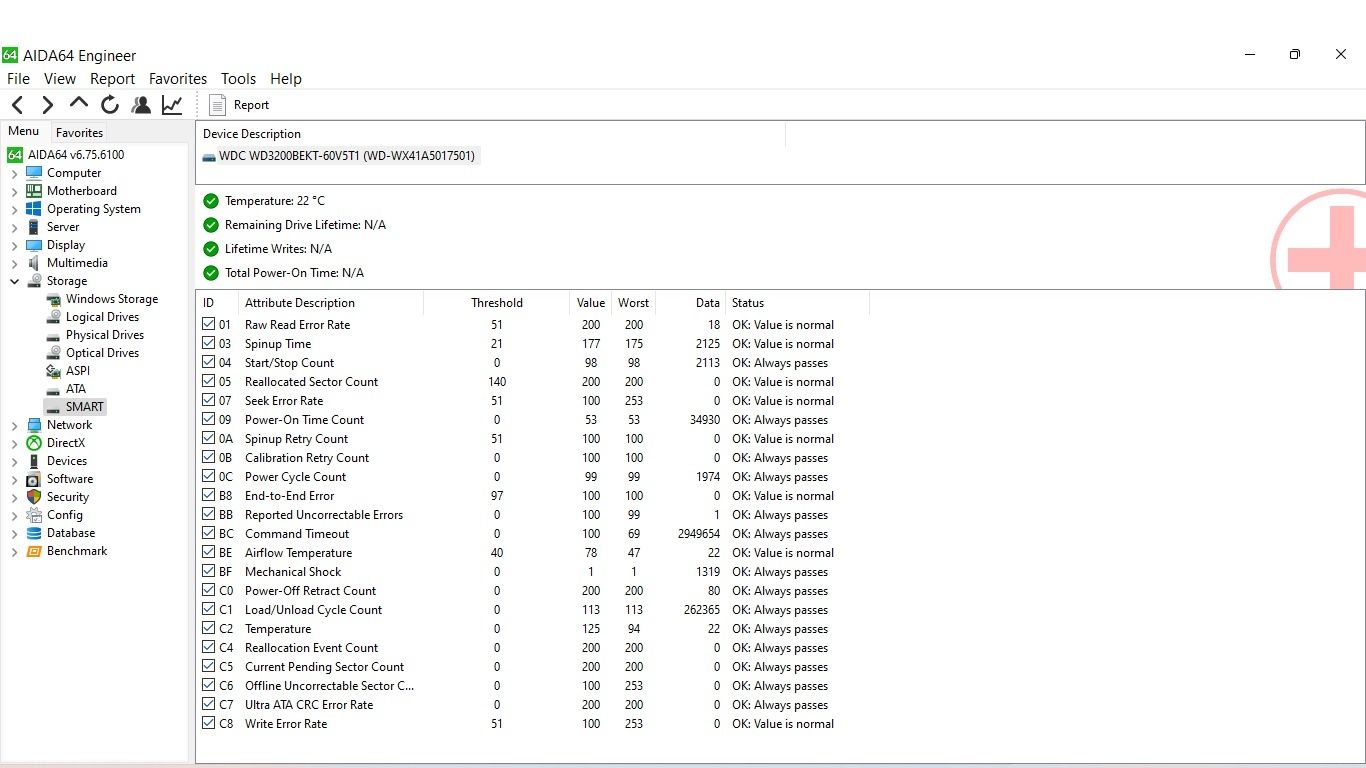The height and width of the screenshot is (768, 1366).
Task: Select the Database icon in tree
Action: coord(34,533)
